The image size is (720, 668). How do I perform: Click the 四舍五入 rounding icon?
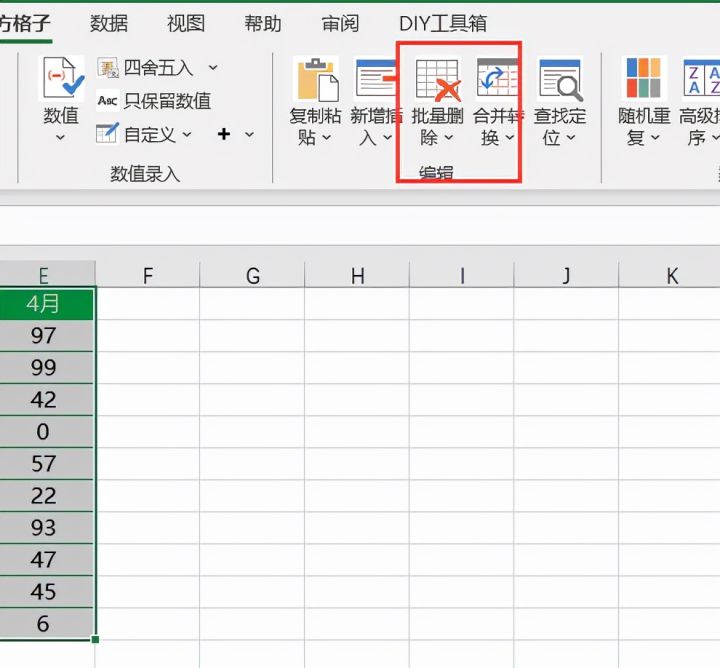[x=108, y=68]
